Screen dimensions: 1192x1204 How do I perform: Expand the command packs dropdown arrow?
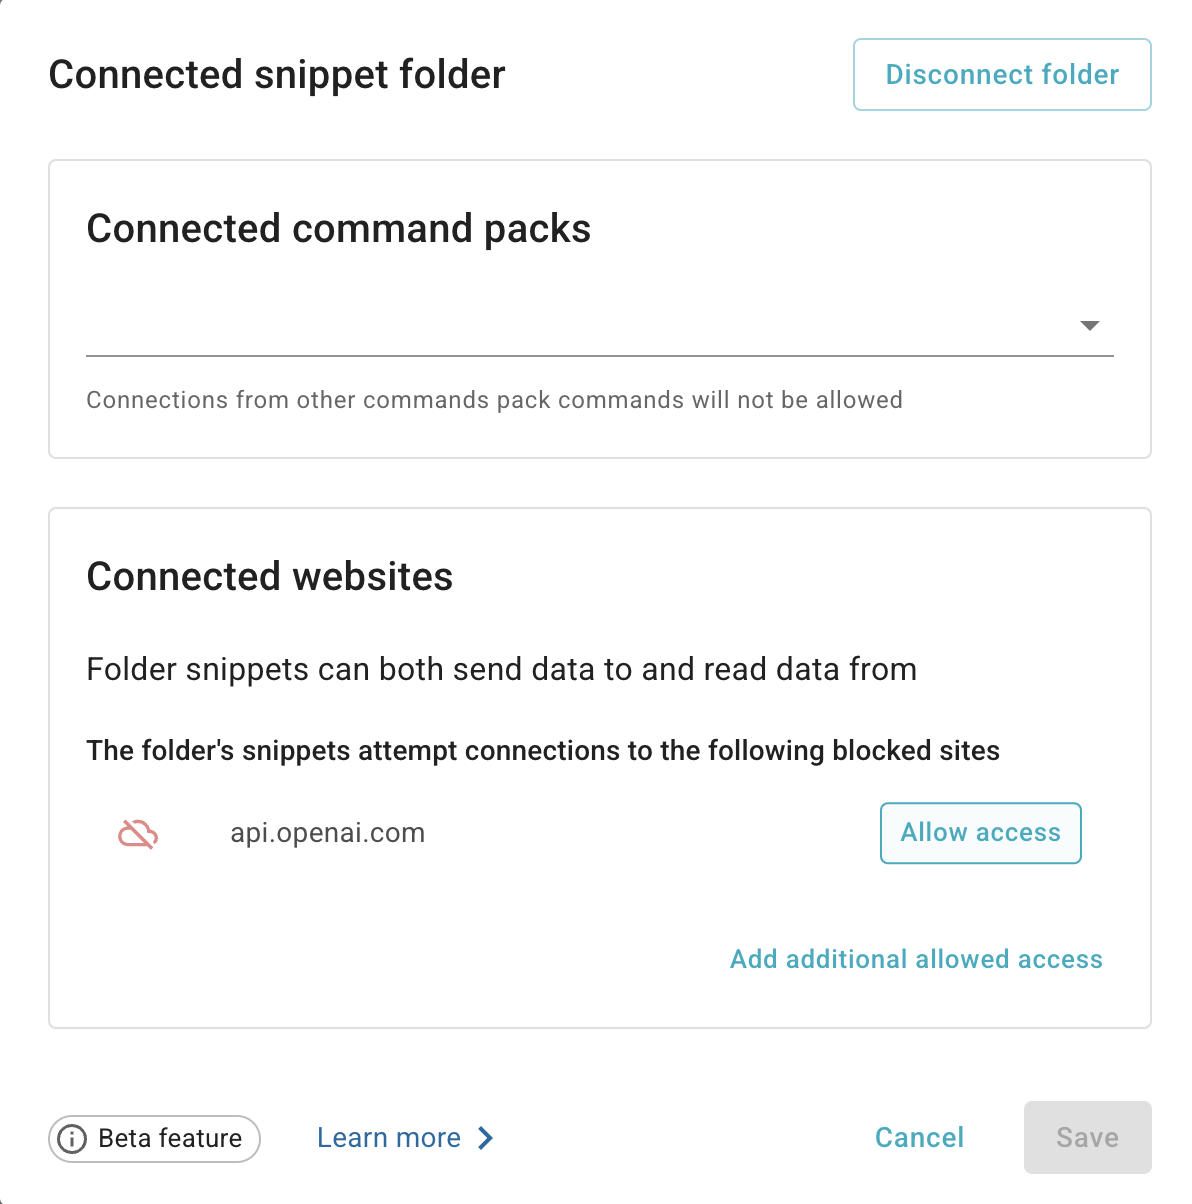pyautogui.click(x=1090, y=326)
